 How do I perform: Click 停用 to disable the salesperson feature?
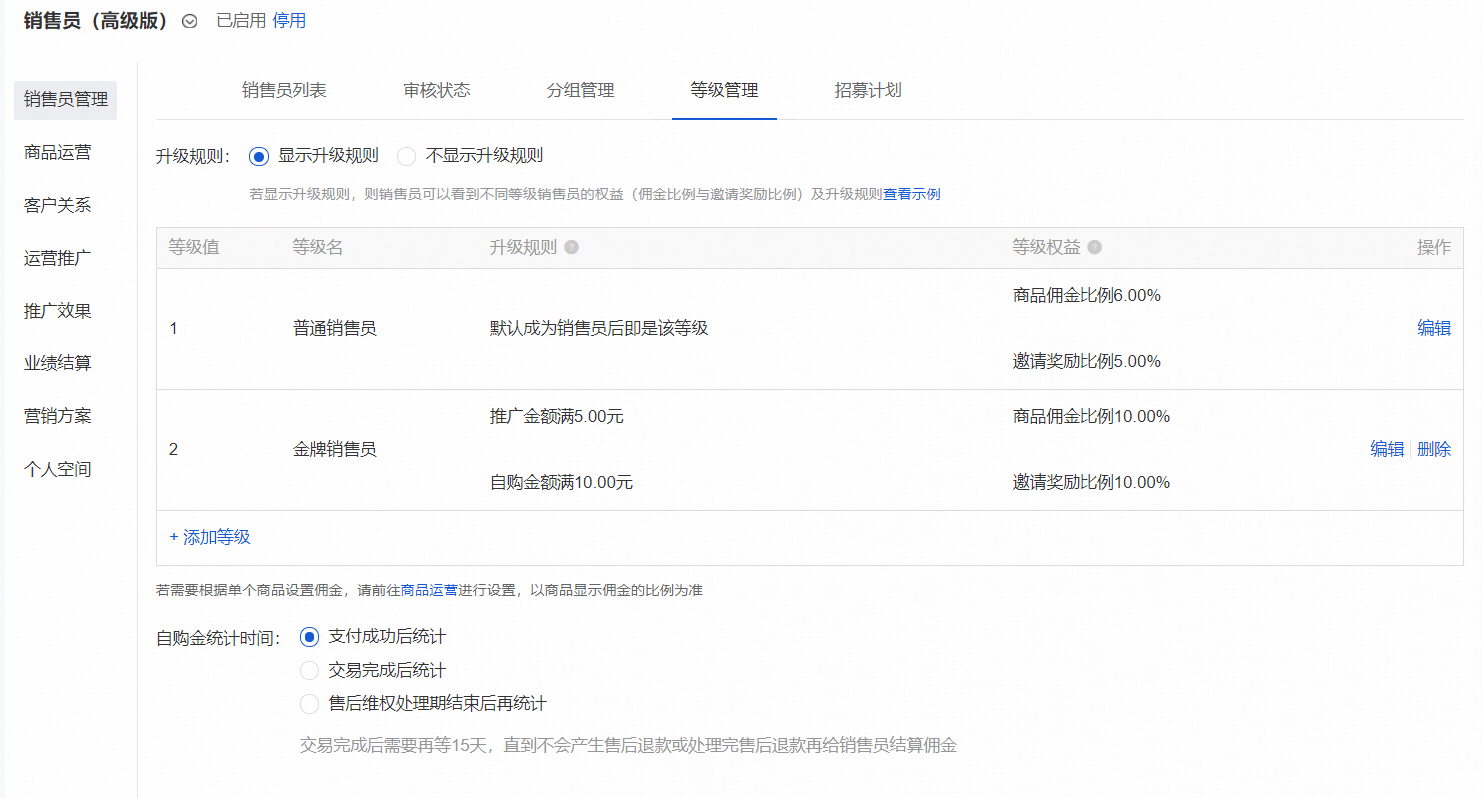[x=289, y=21]
